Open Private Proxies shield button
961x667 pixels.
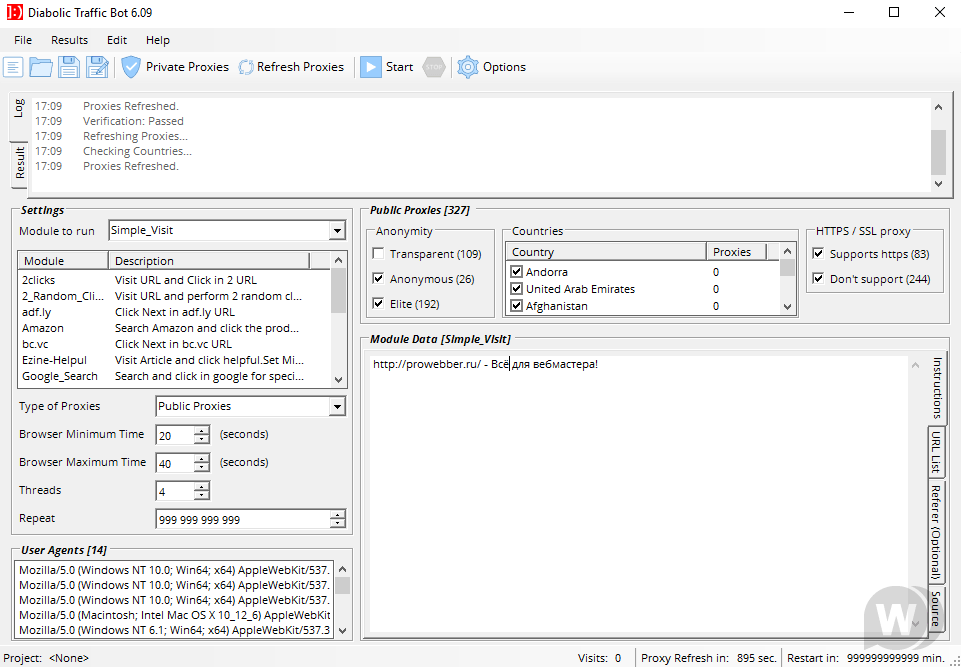click(175, 67)
